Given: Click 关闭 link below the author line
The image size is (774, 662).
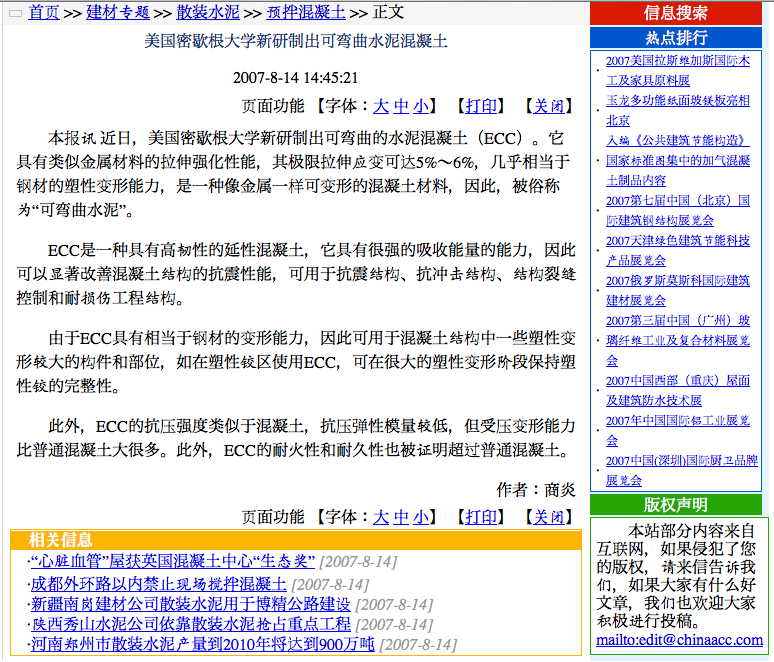Looking at the screenshot, I should (548, 517).
